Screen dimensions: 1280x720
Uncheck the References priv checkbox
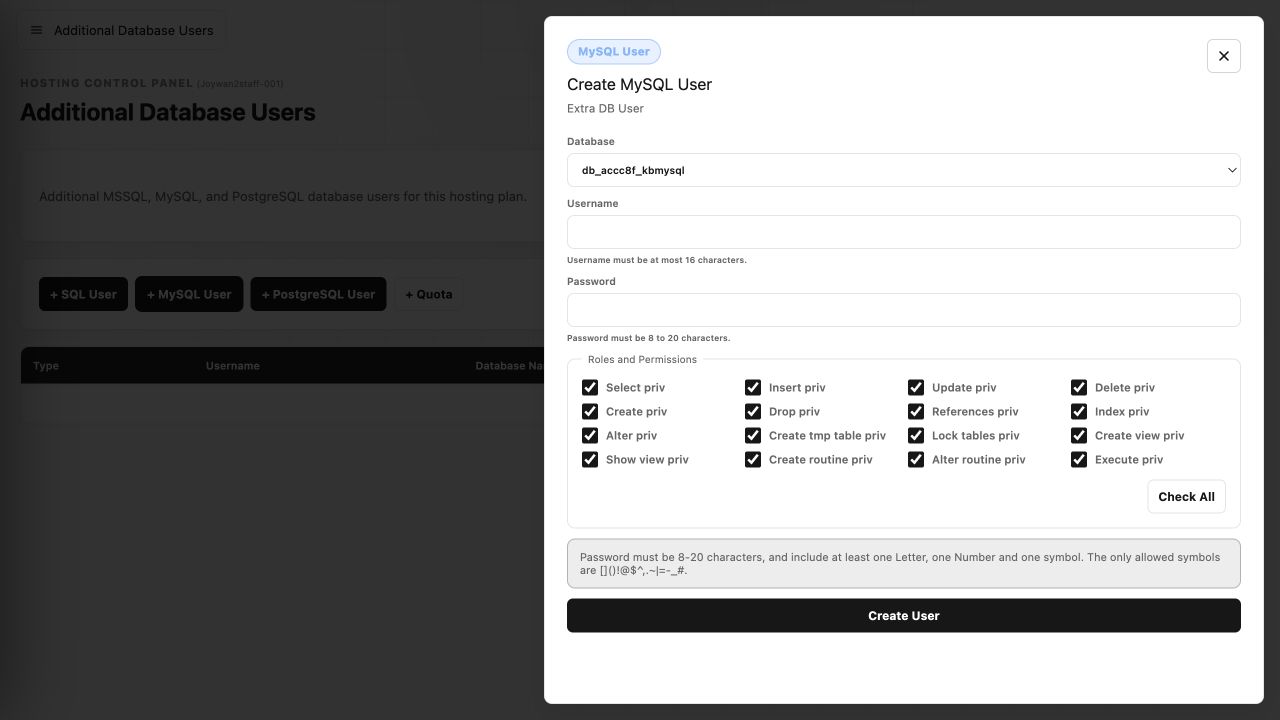pos(916,411)
